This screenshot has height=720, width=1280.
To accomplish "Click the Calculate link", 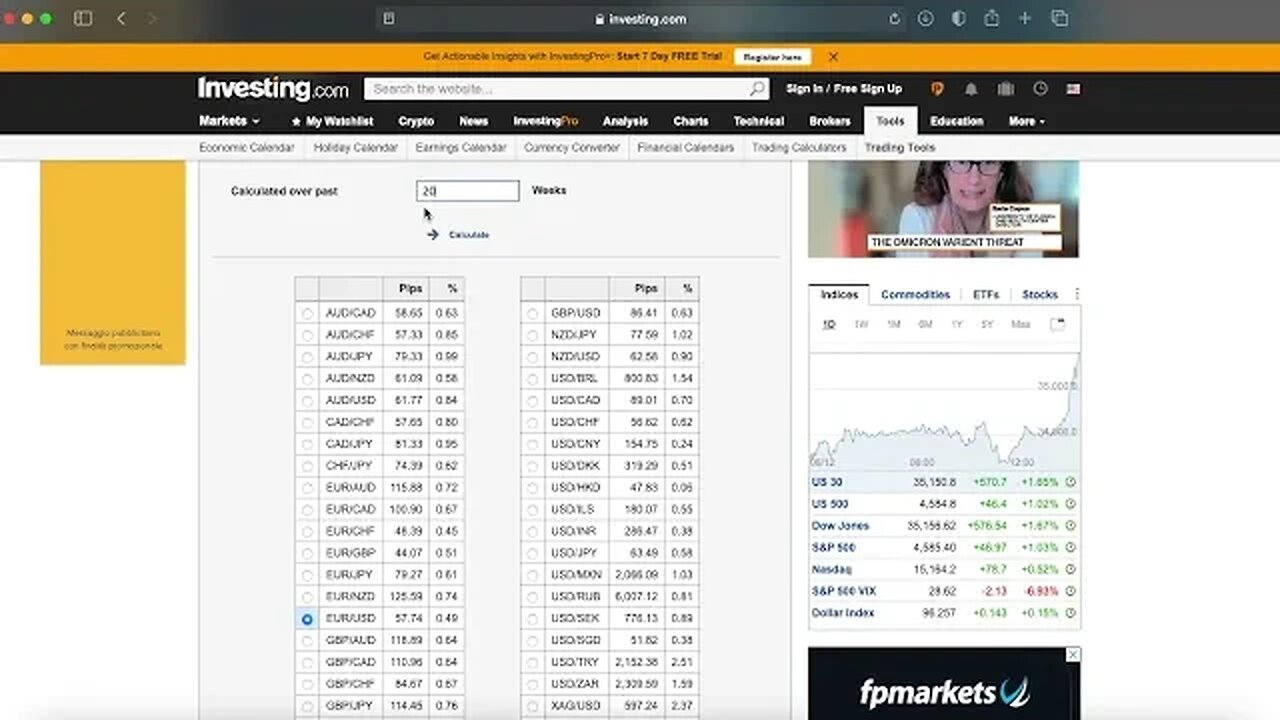I will (469, 234).
